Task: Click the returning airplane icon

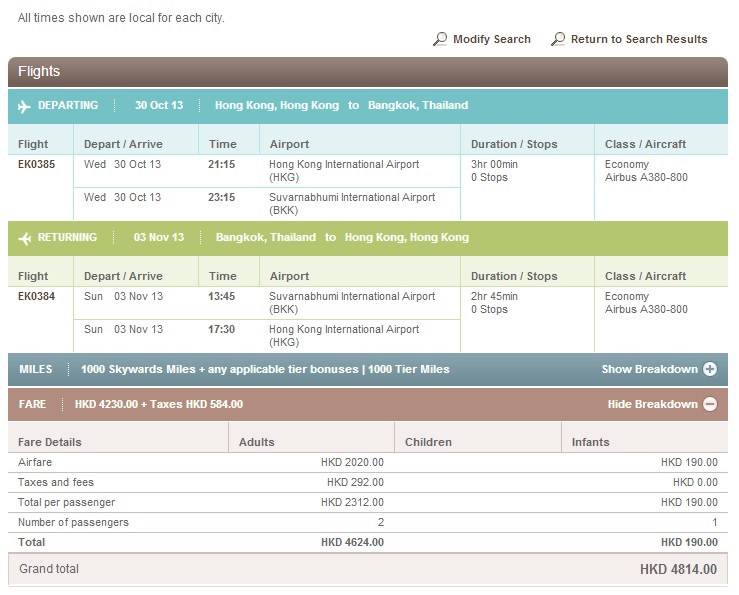Action: (25, 238)
